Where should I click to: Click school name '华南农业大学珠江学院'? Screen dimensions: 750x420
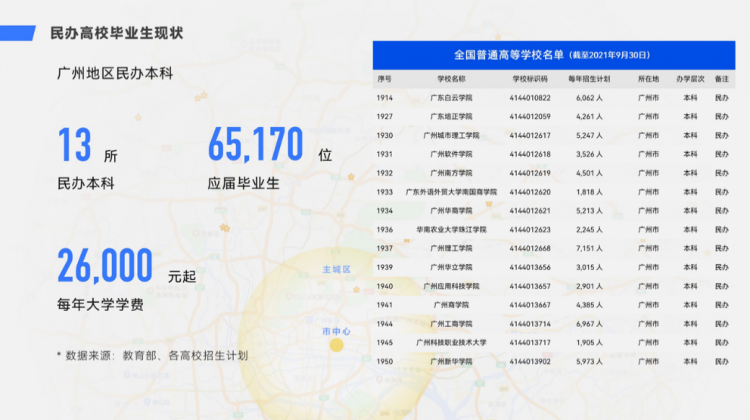click(451, 230)
